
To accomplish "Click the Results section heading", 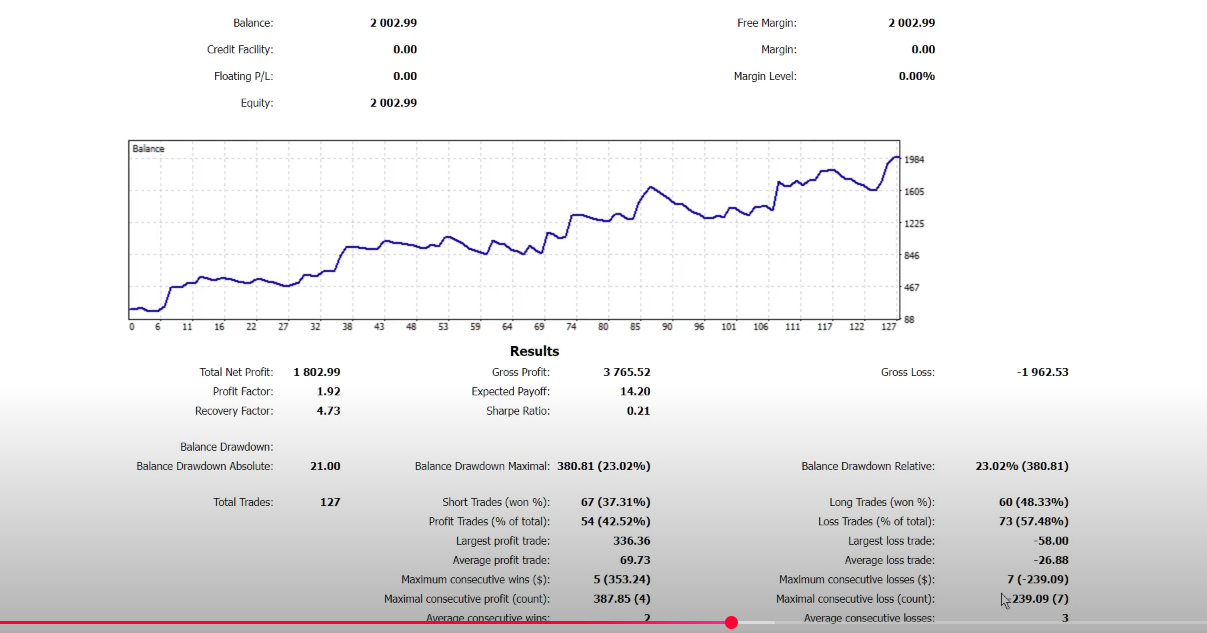I will (x=535, y=351).
